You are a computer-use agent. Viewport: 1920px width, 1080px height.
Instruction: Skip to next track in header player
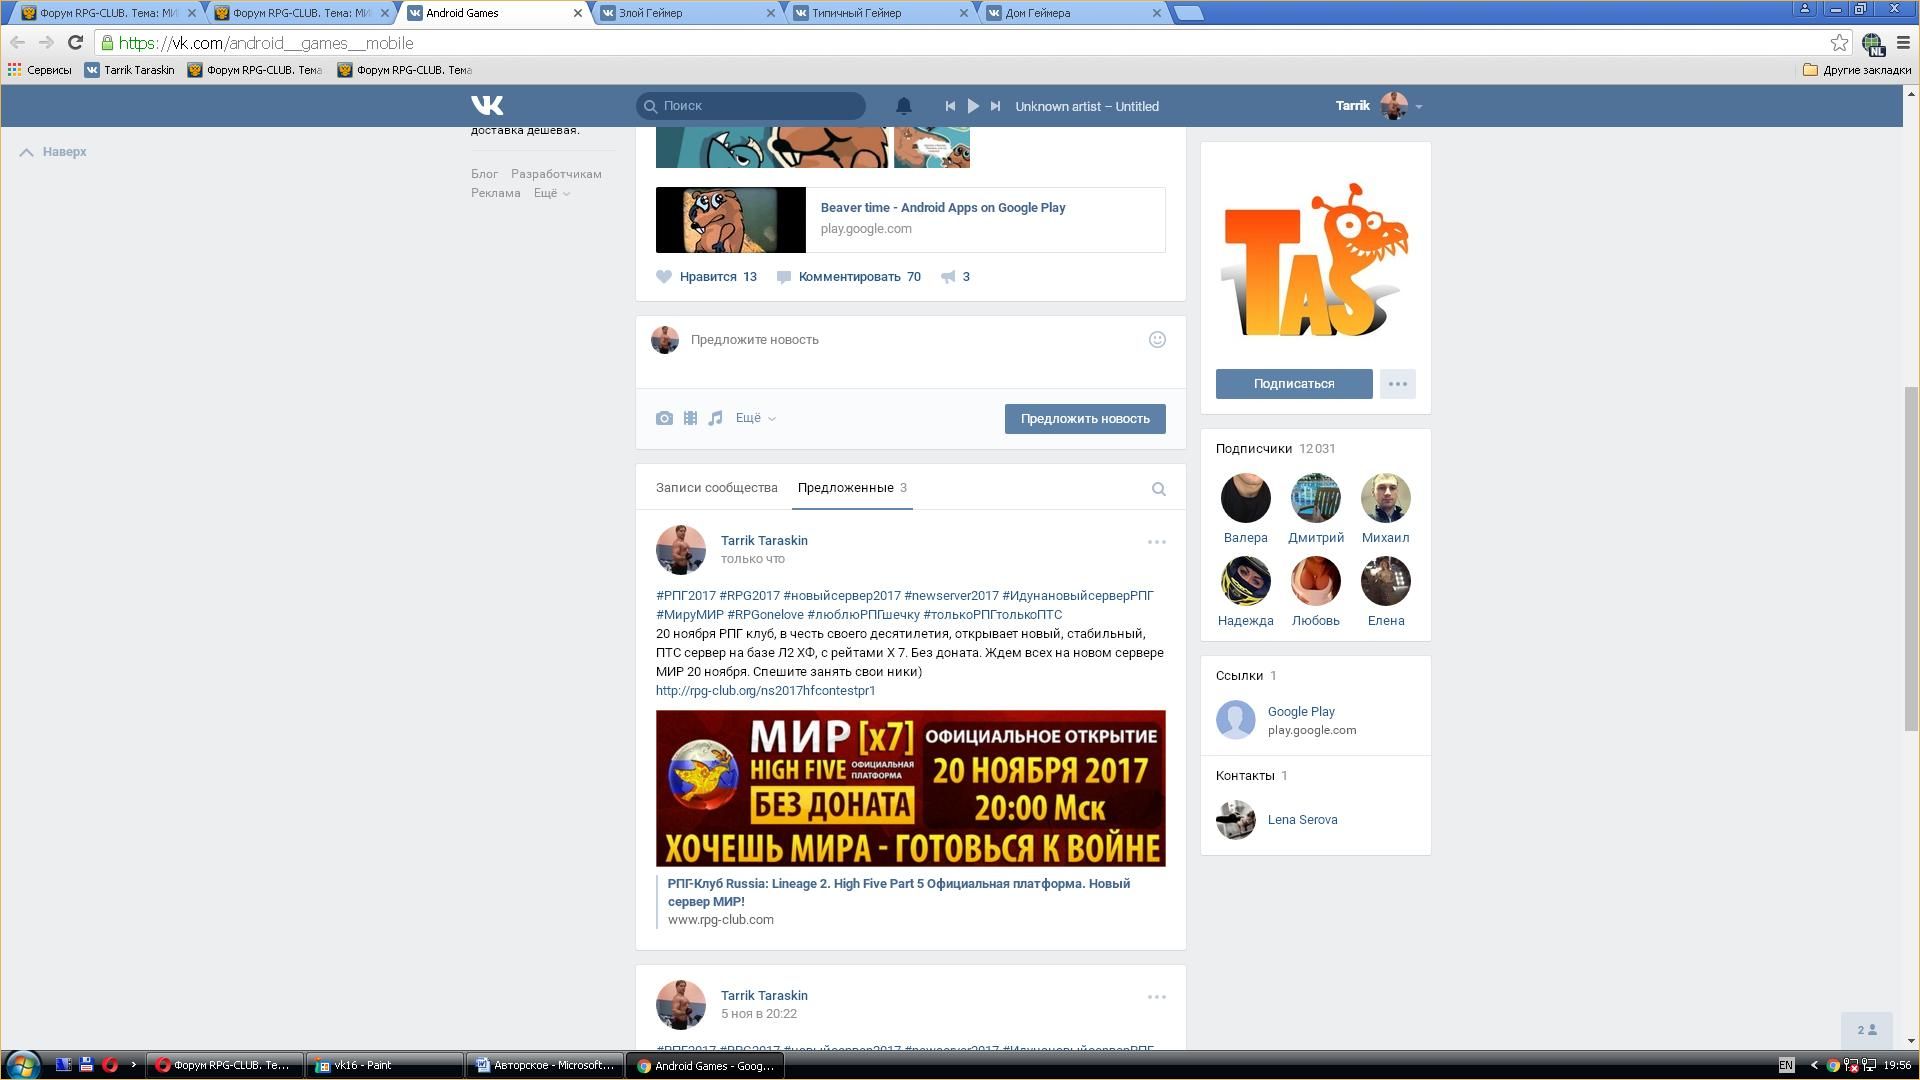995,106
